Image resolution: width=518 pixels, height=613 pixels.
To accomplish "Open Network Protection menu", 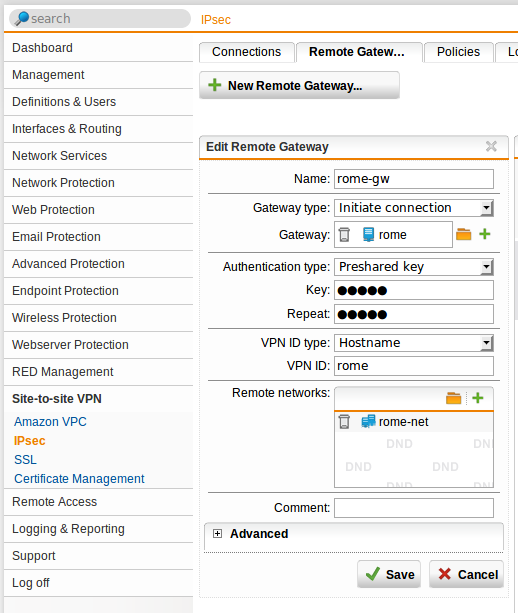I will (99, 183).
